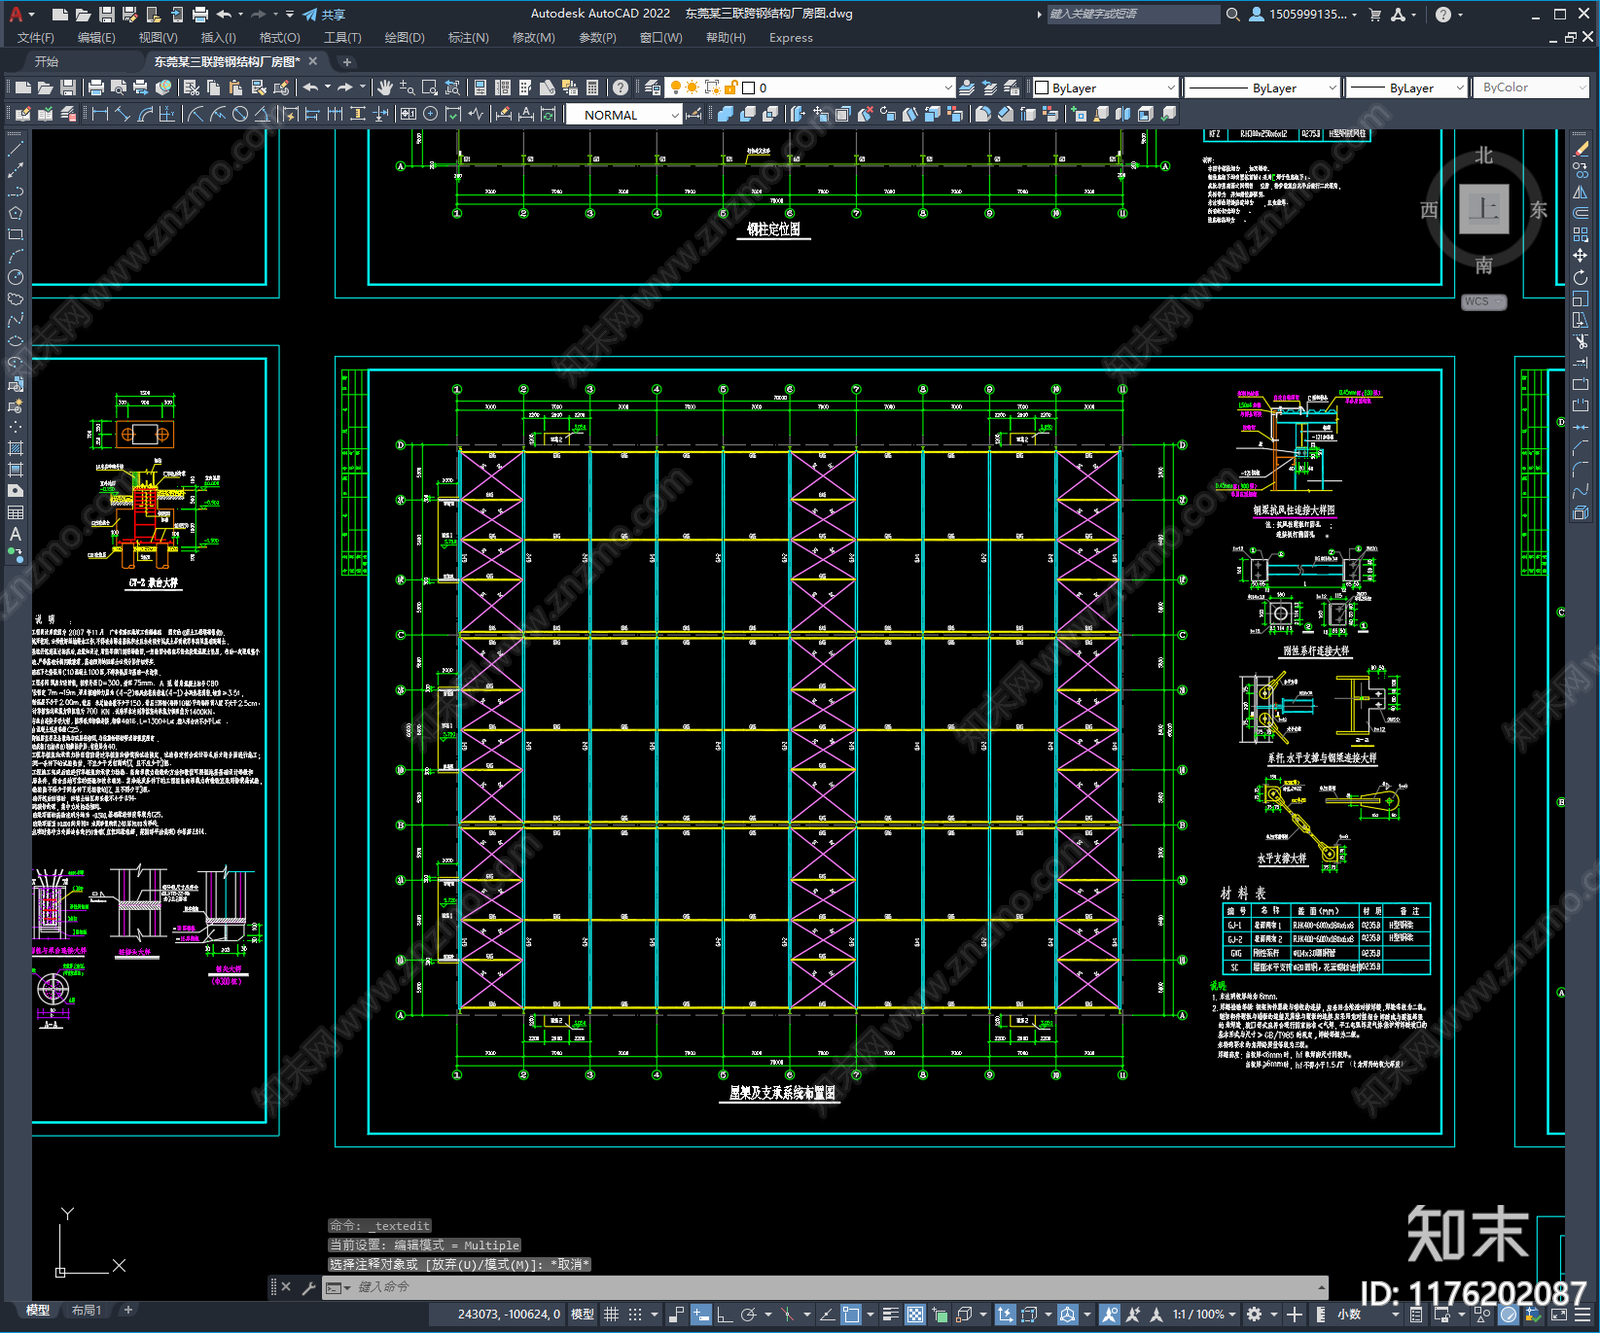The height and width of the screenshot is (1333, 1600).
Task: Click the 共享 share button
Action: click(x=324, y=14)
